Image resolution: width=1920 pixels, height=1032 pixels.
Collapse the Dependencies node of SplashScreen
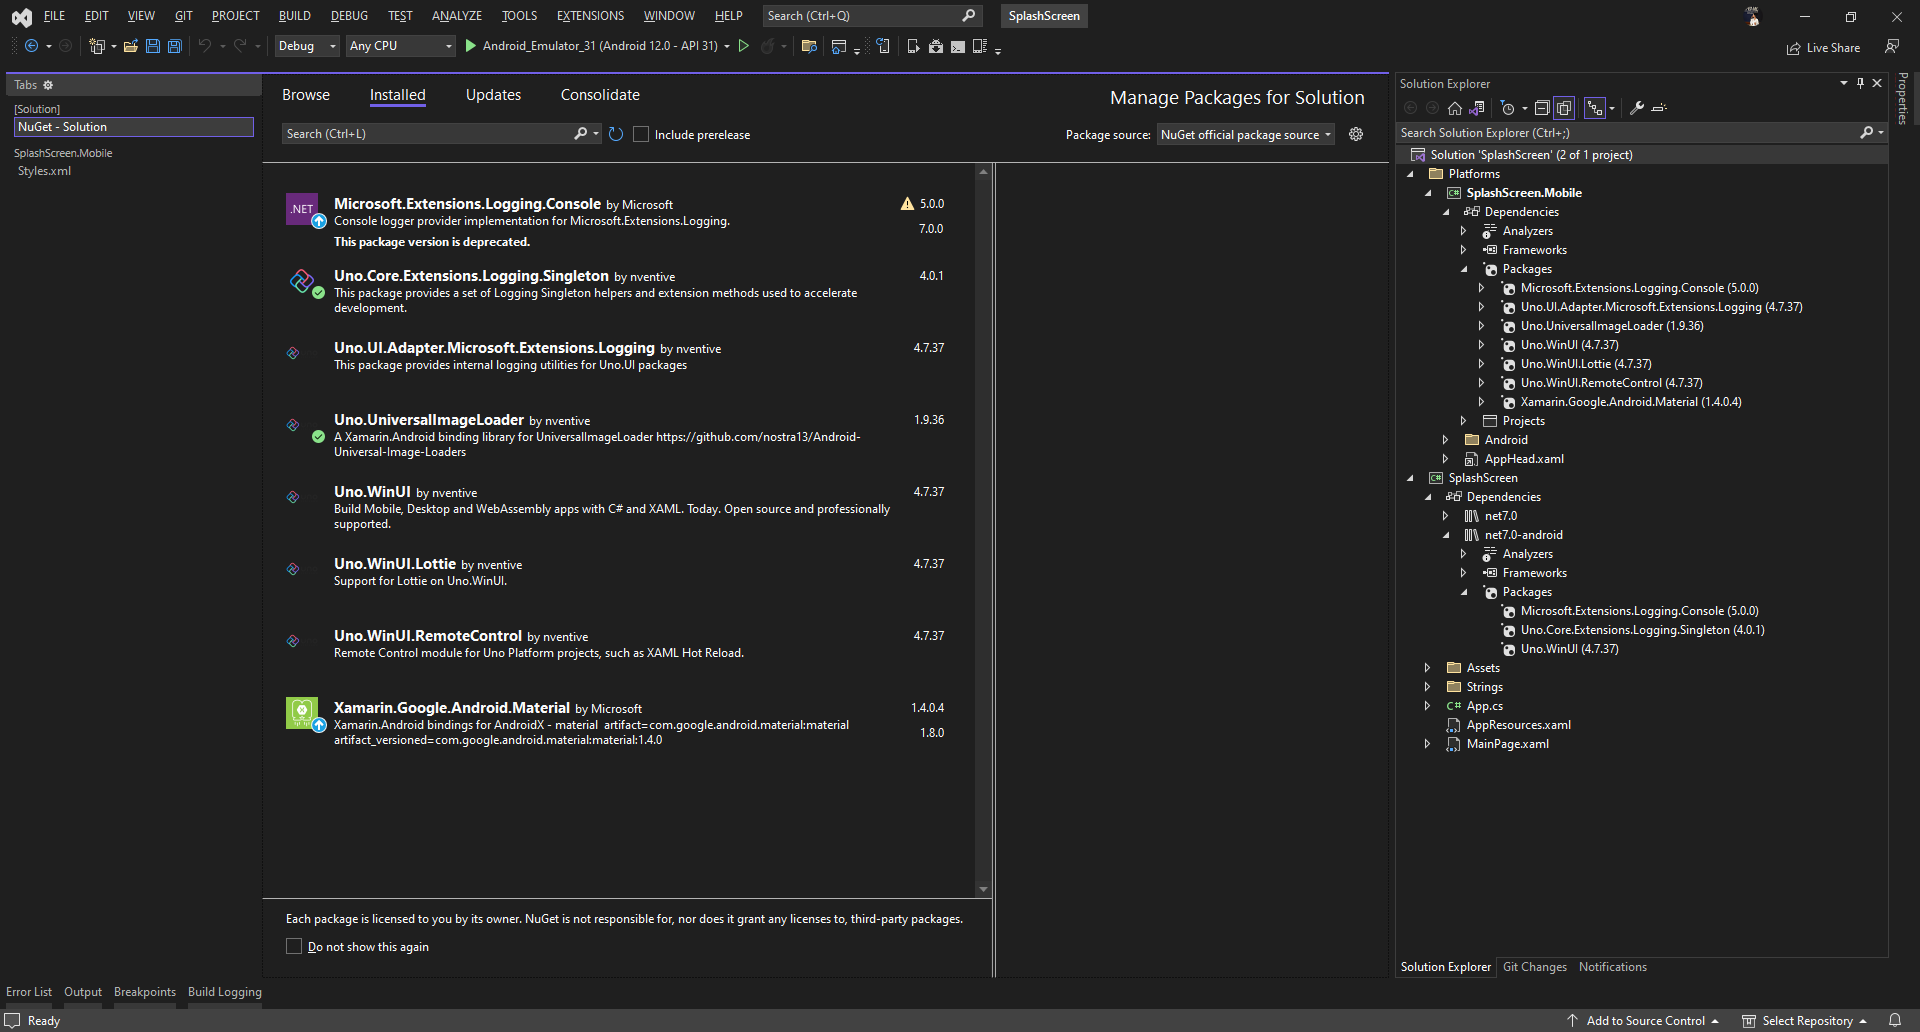(x=1428, y=496)
